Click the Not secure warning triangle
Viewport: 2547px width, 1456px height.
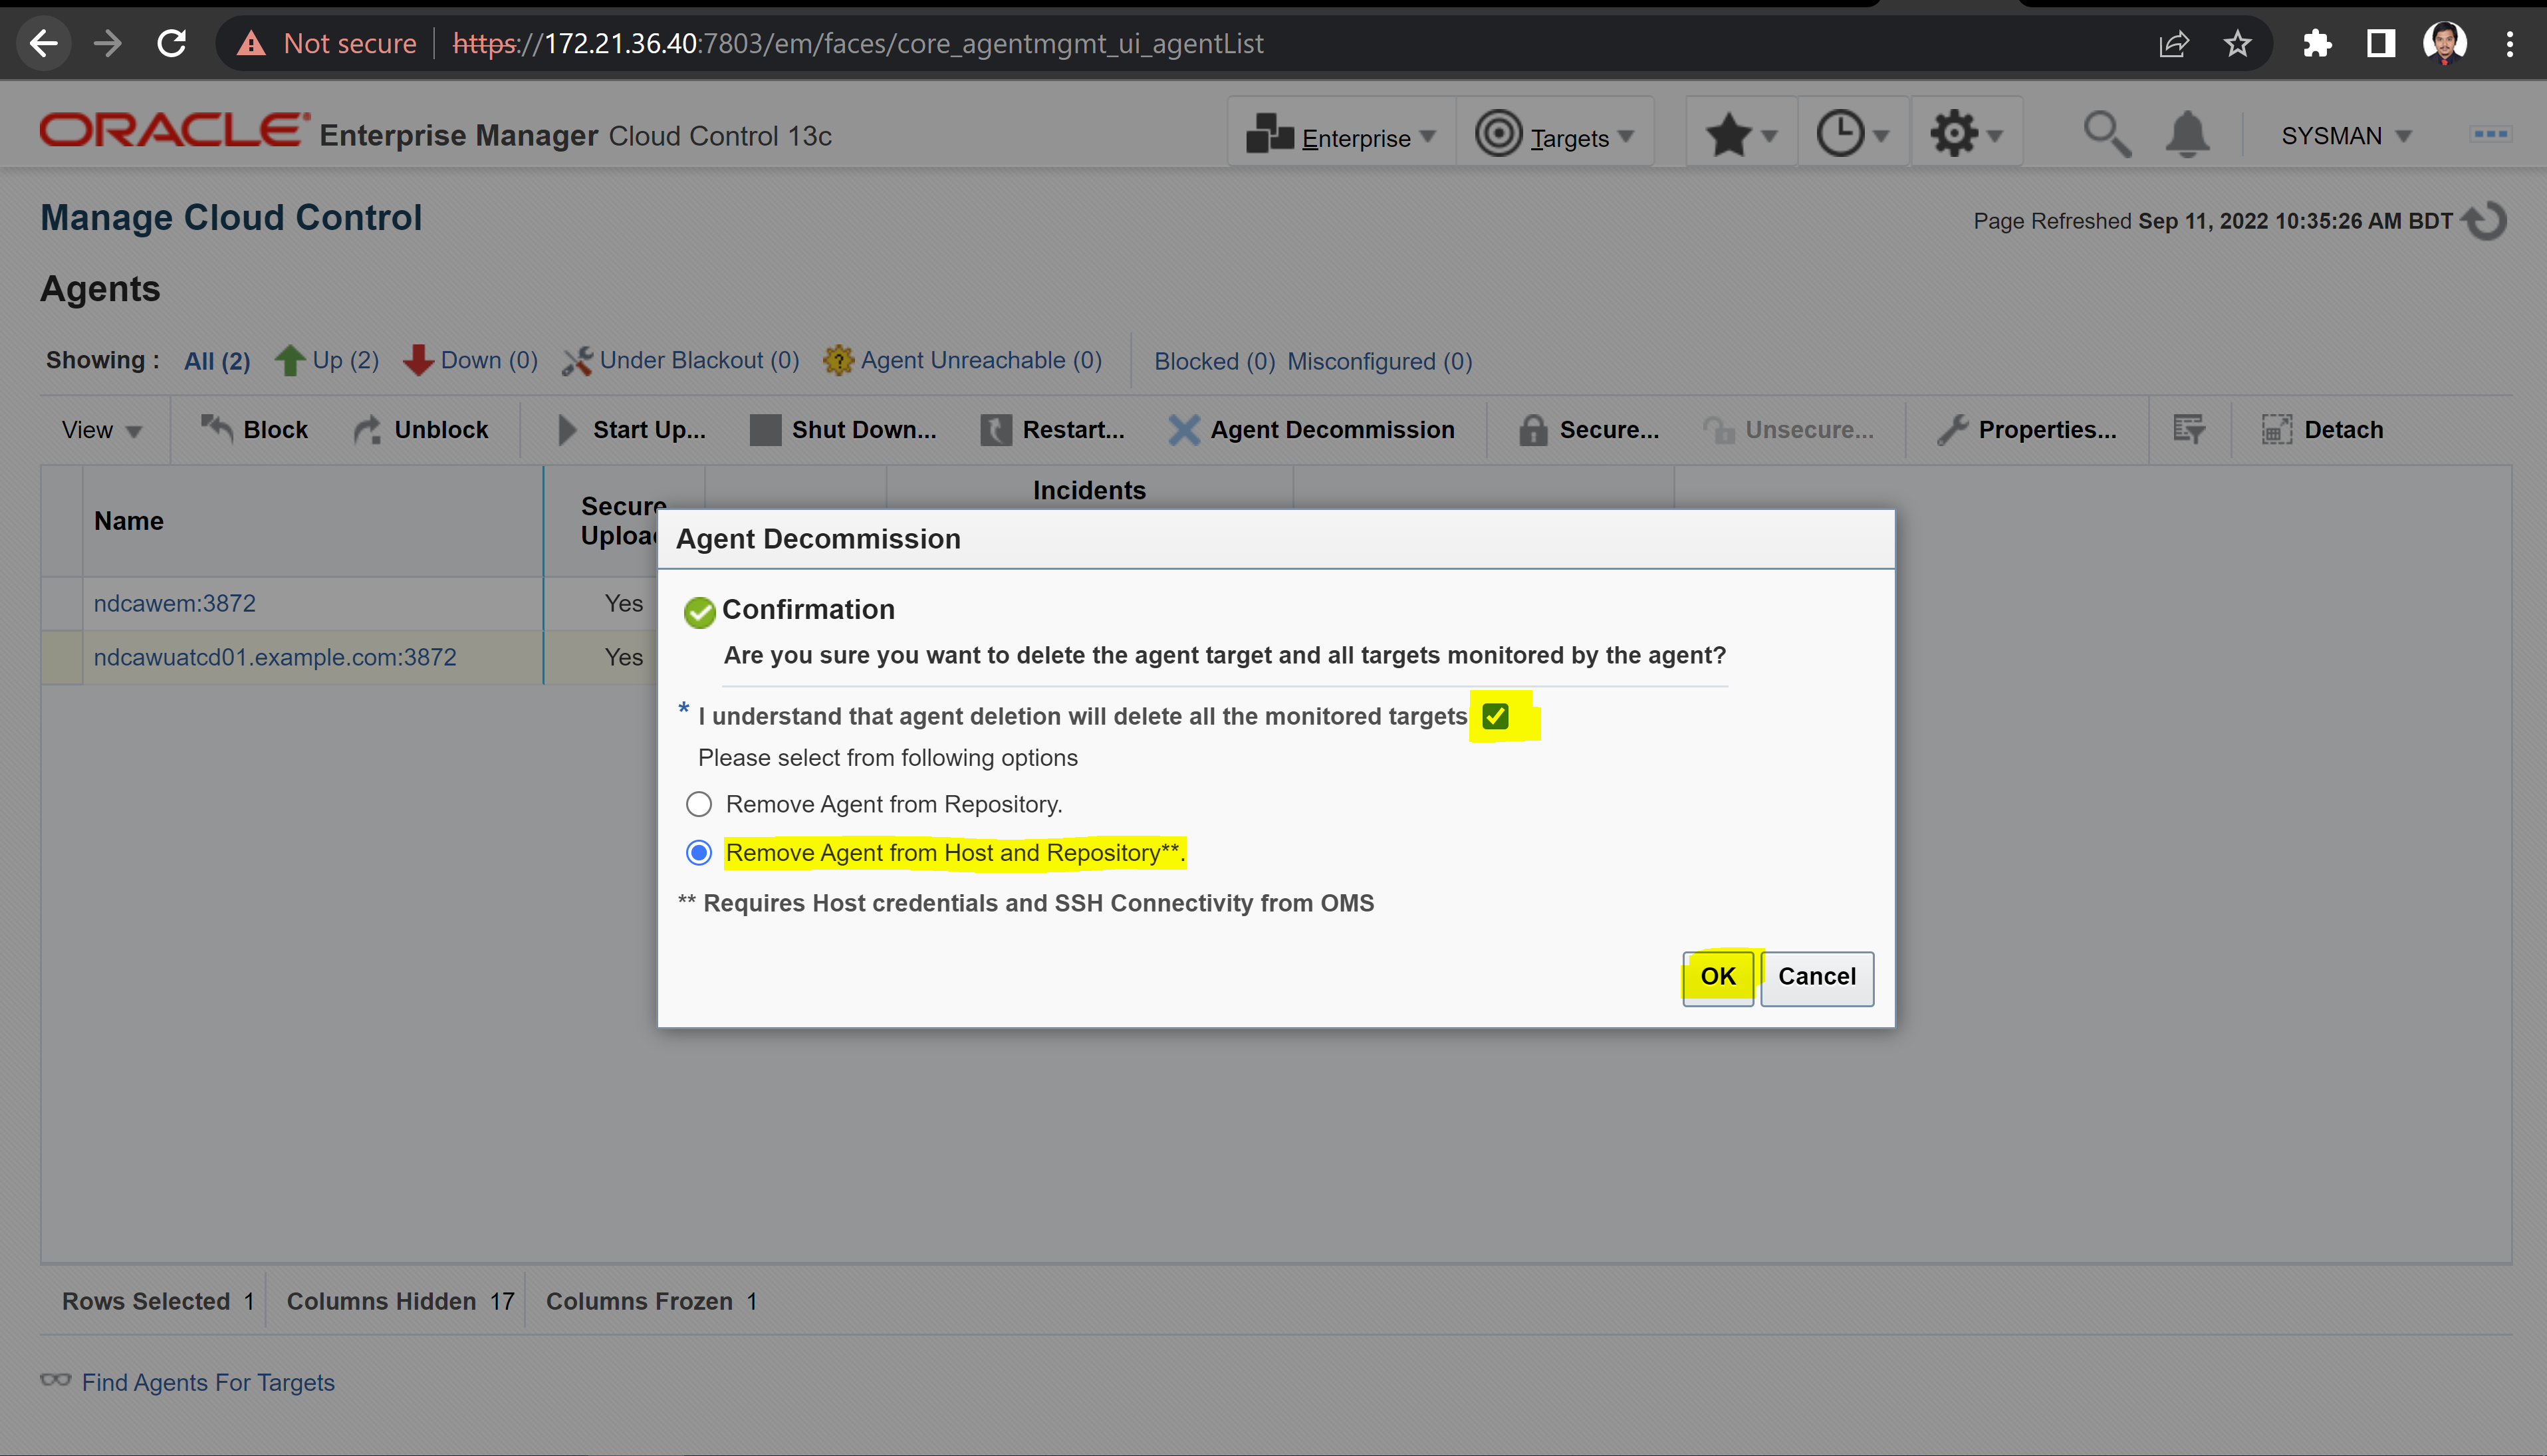click(251, 44)
